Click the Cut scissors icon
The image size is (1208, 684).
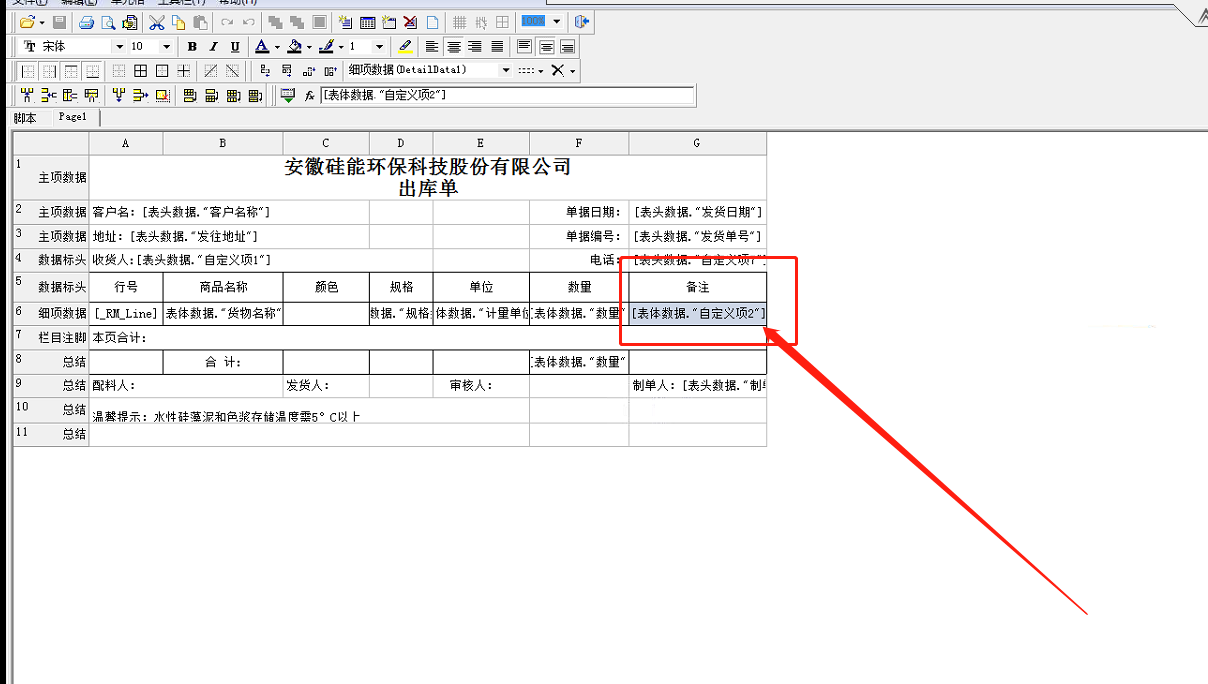point(157,22)
